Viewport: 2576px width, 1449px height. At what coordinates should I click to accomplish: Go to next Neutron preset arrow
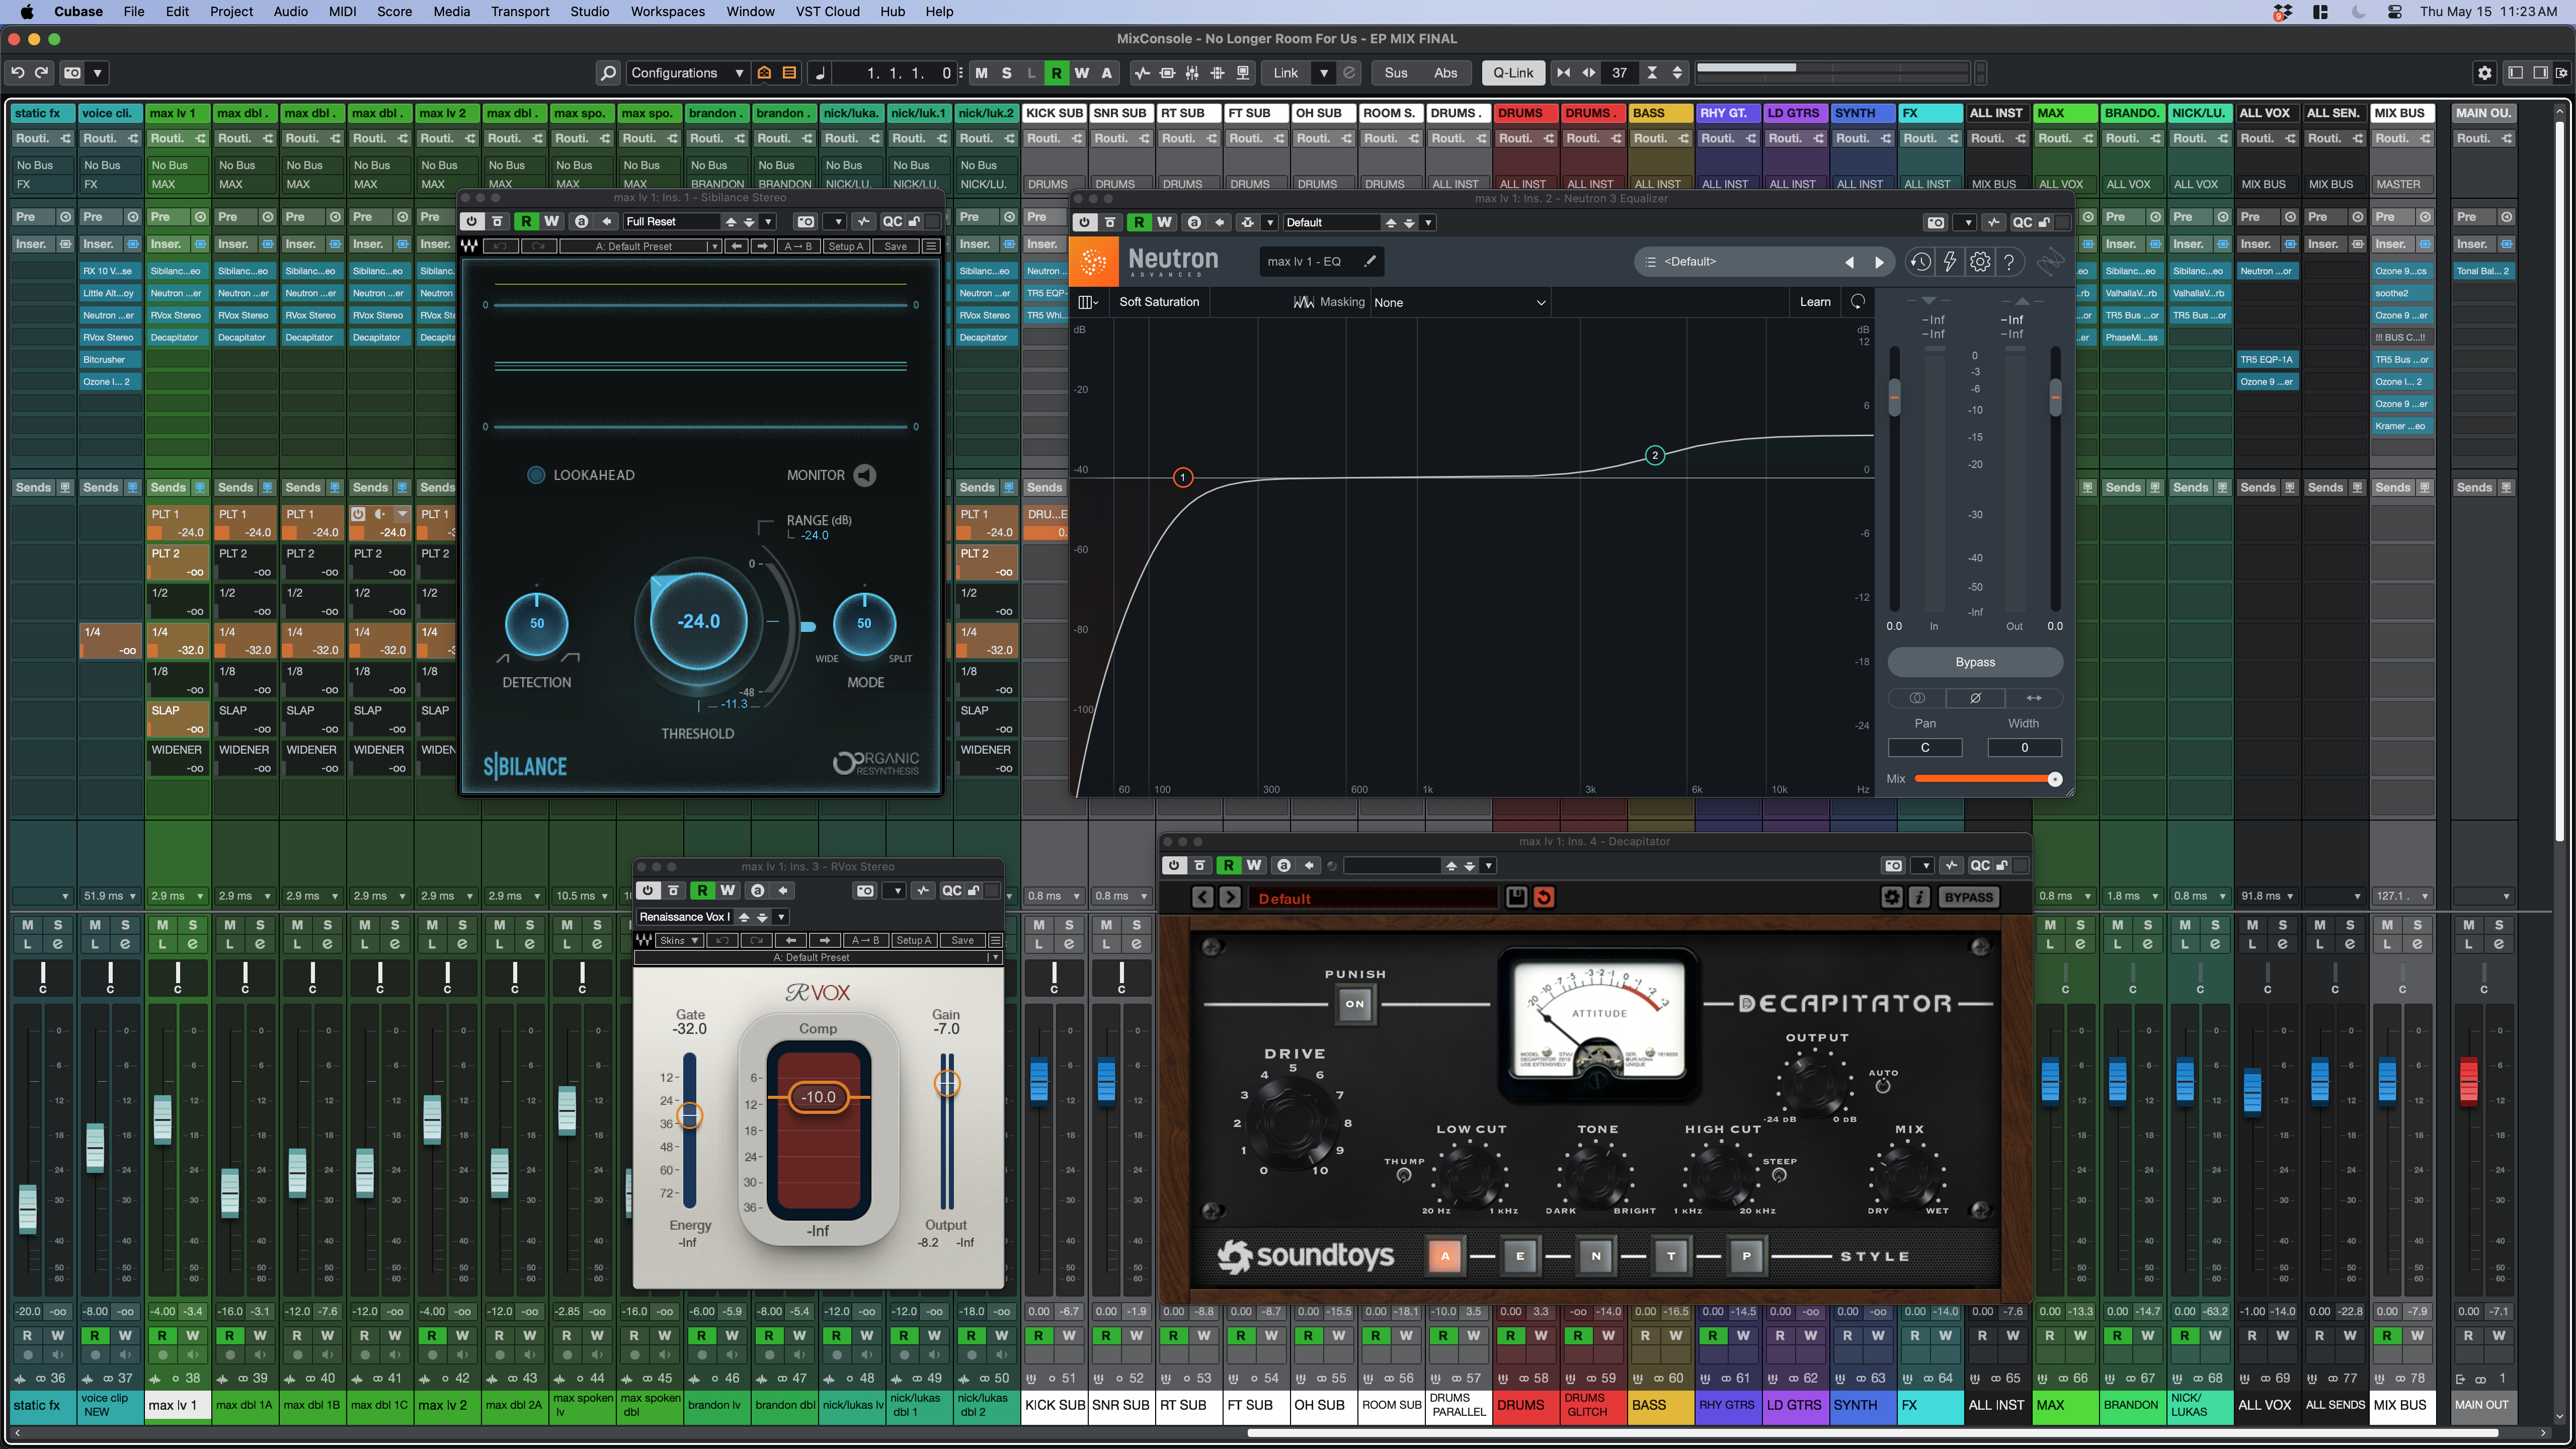(x=1879, y=262)
